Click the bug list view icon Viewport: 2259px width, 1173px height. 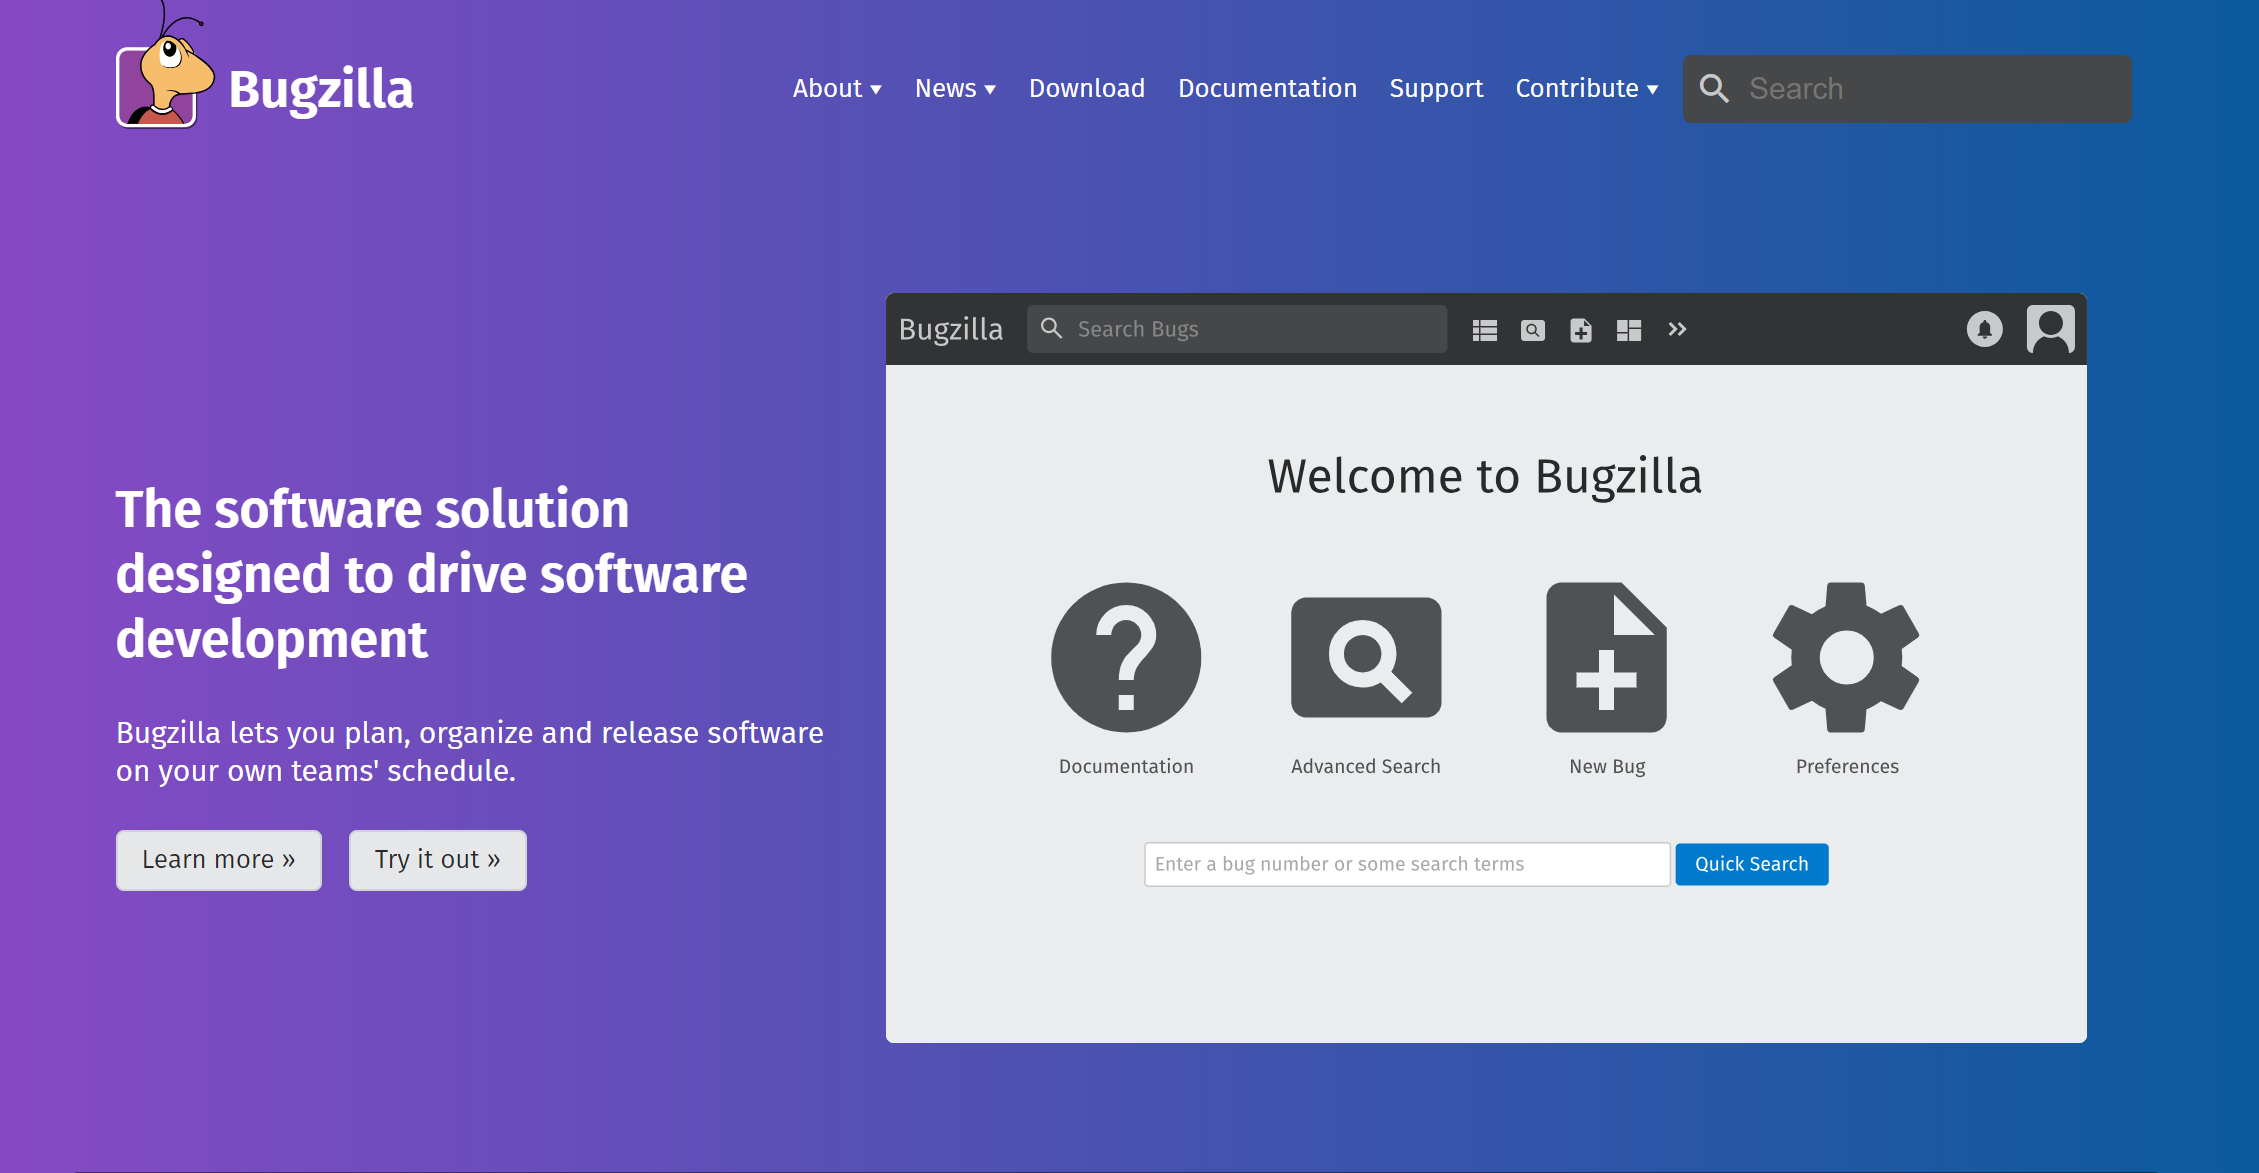click(x=1482, y=329)
